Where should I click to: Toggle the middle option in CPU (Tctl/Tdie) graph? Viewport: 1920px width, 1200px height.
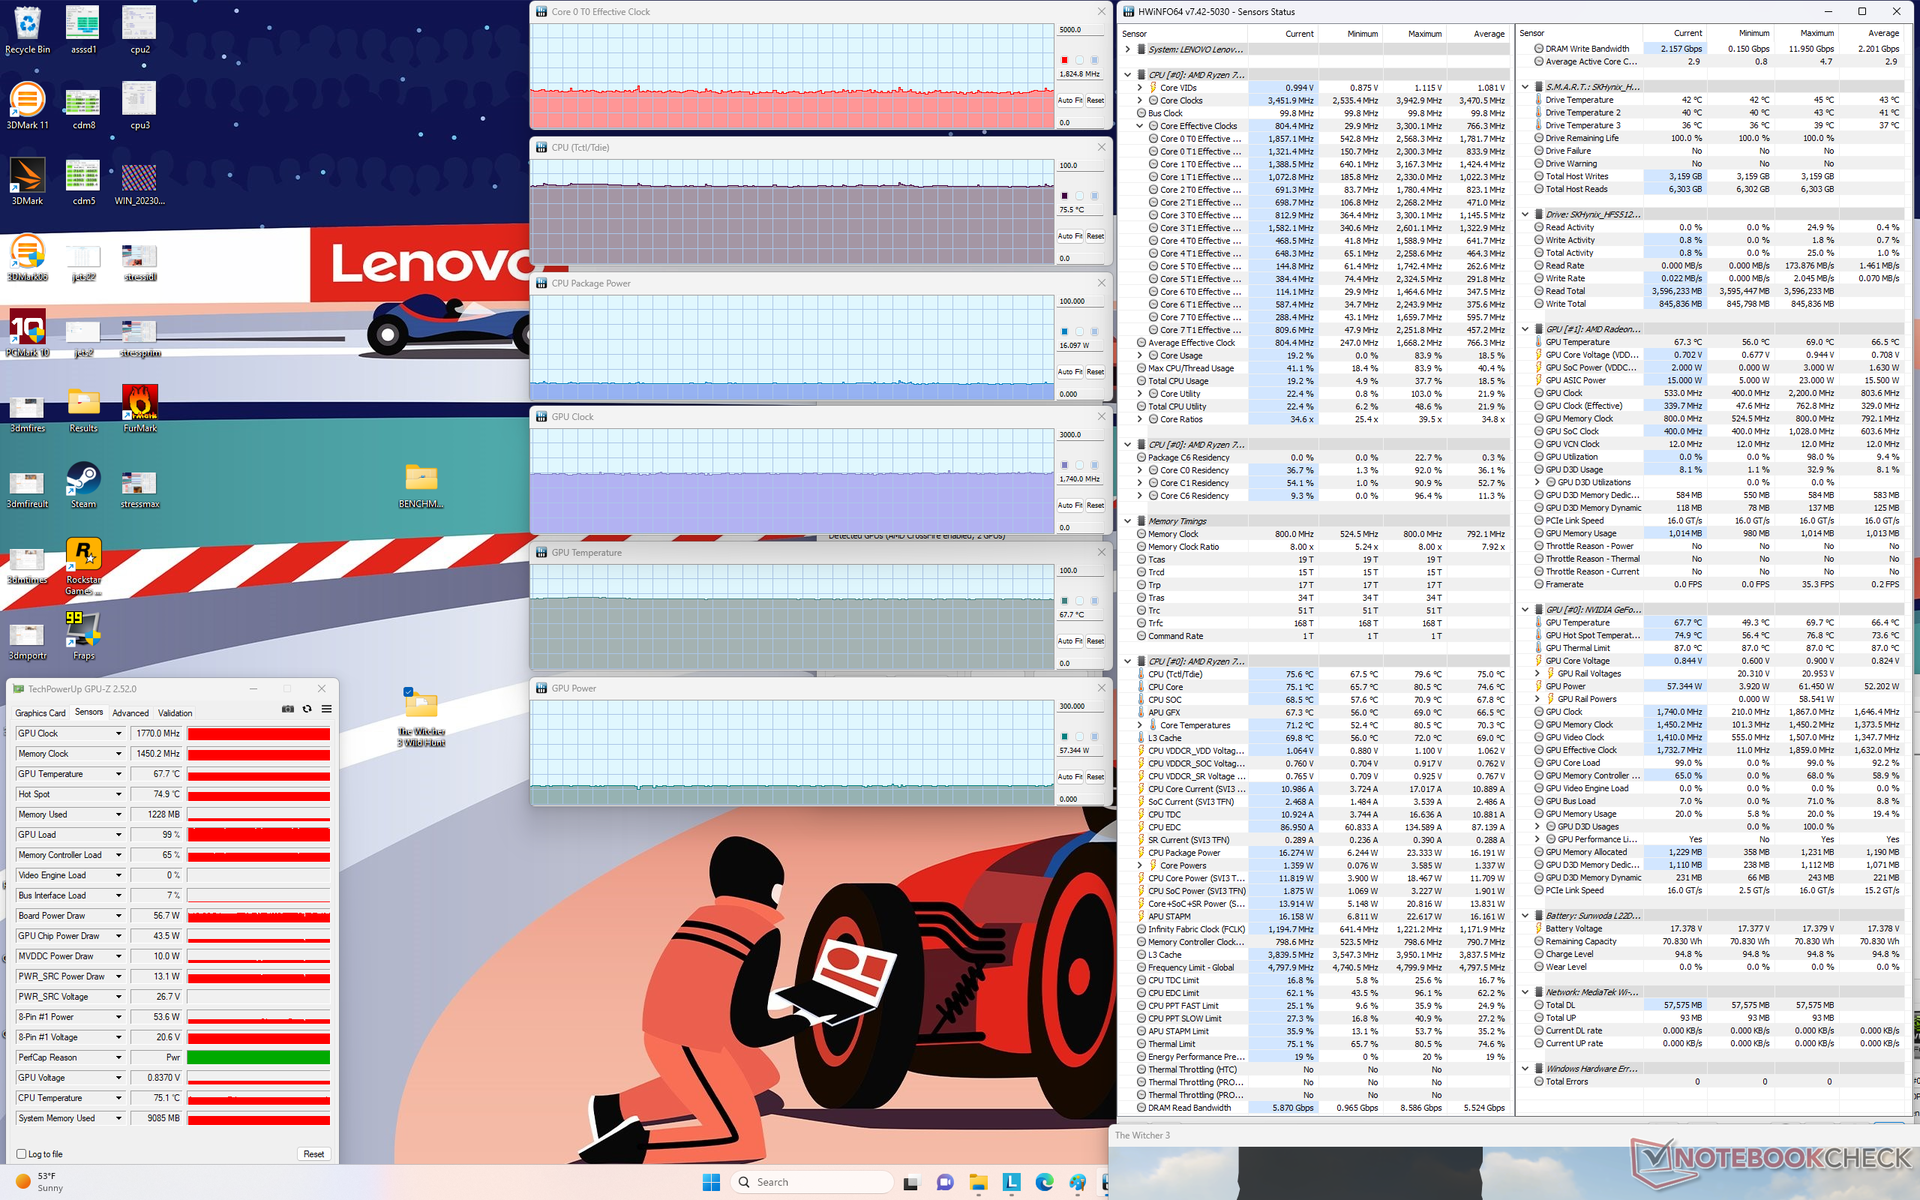click(x=1079, y=196)
